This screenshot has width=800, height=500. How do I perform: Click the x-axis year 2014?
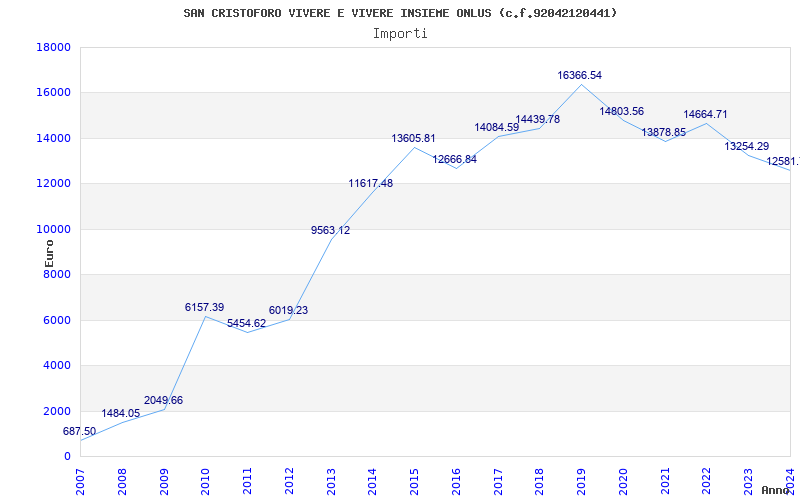click(x=373, y=482)
